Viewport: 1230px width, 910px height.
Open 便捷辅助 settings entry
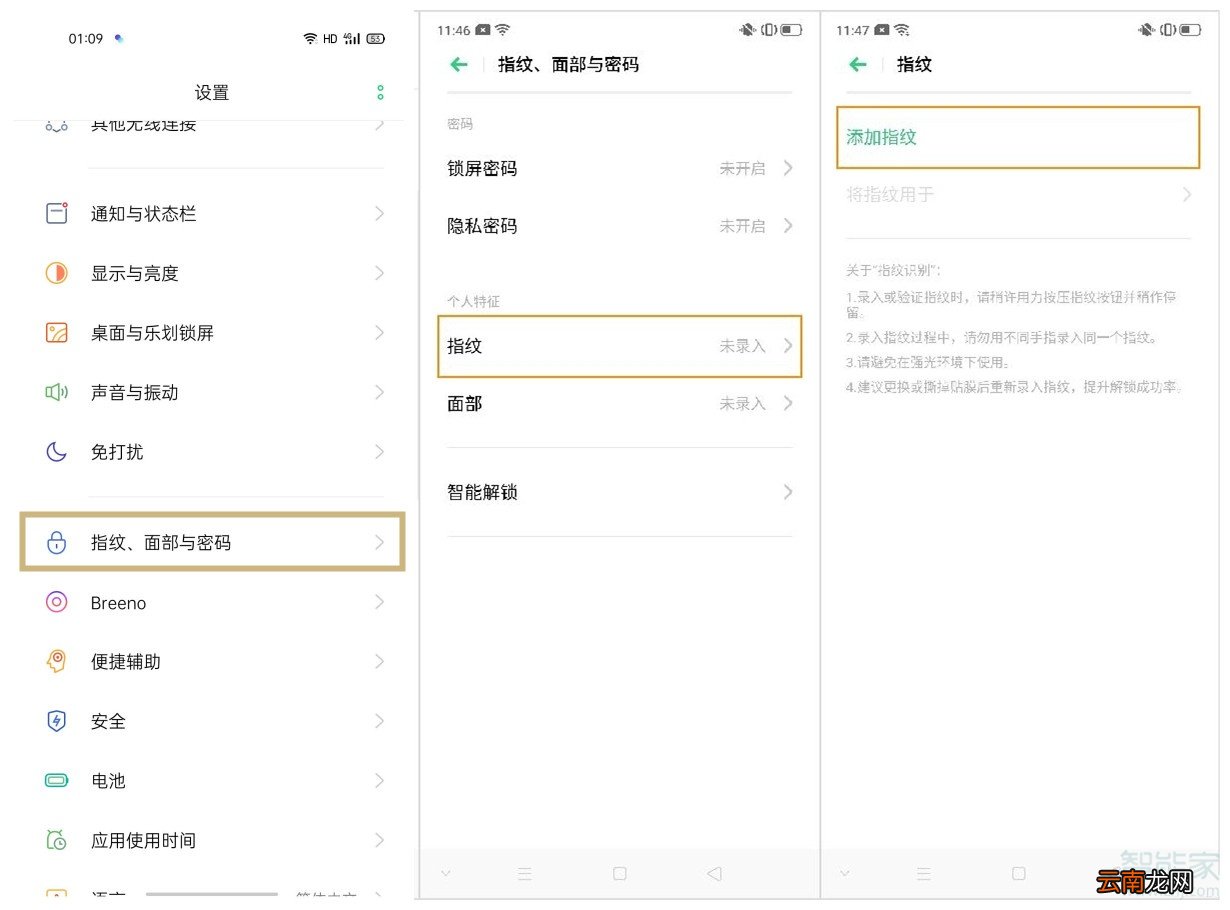[x=212, y=661]
